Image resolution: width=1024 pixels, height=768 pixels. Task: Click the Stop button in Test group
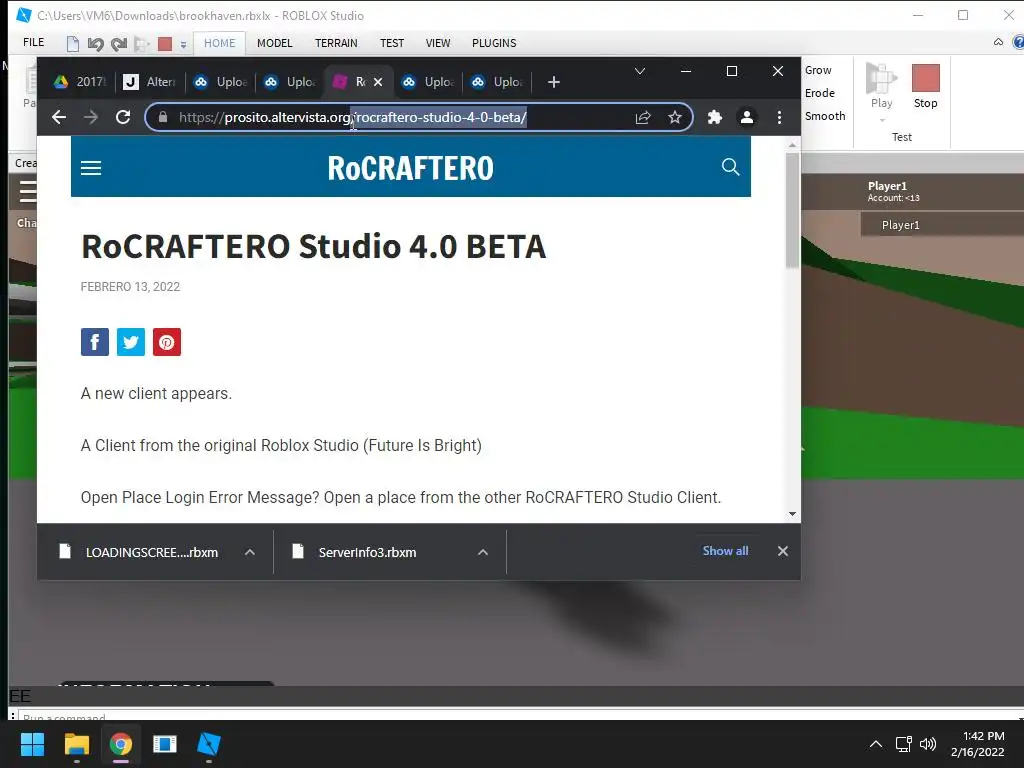pyautogui.click(x=925, y=86)
